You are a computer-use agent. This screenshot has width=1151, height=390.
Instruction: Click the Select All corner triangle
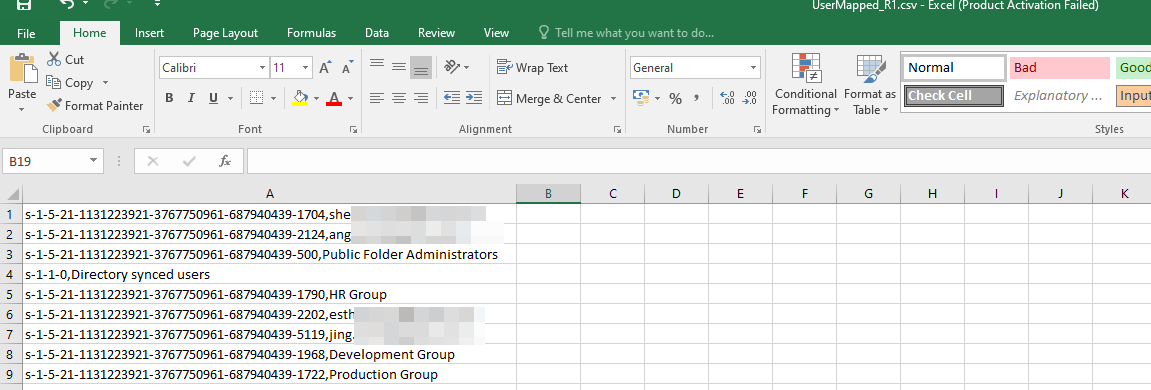click(12, 195)
